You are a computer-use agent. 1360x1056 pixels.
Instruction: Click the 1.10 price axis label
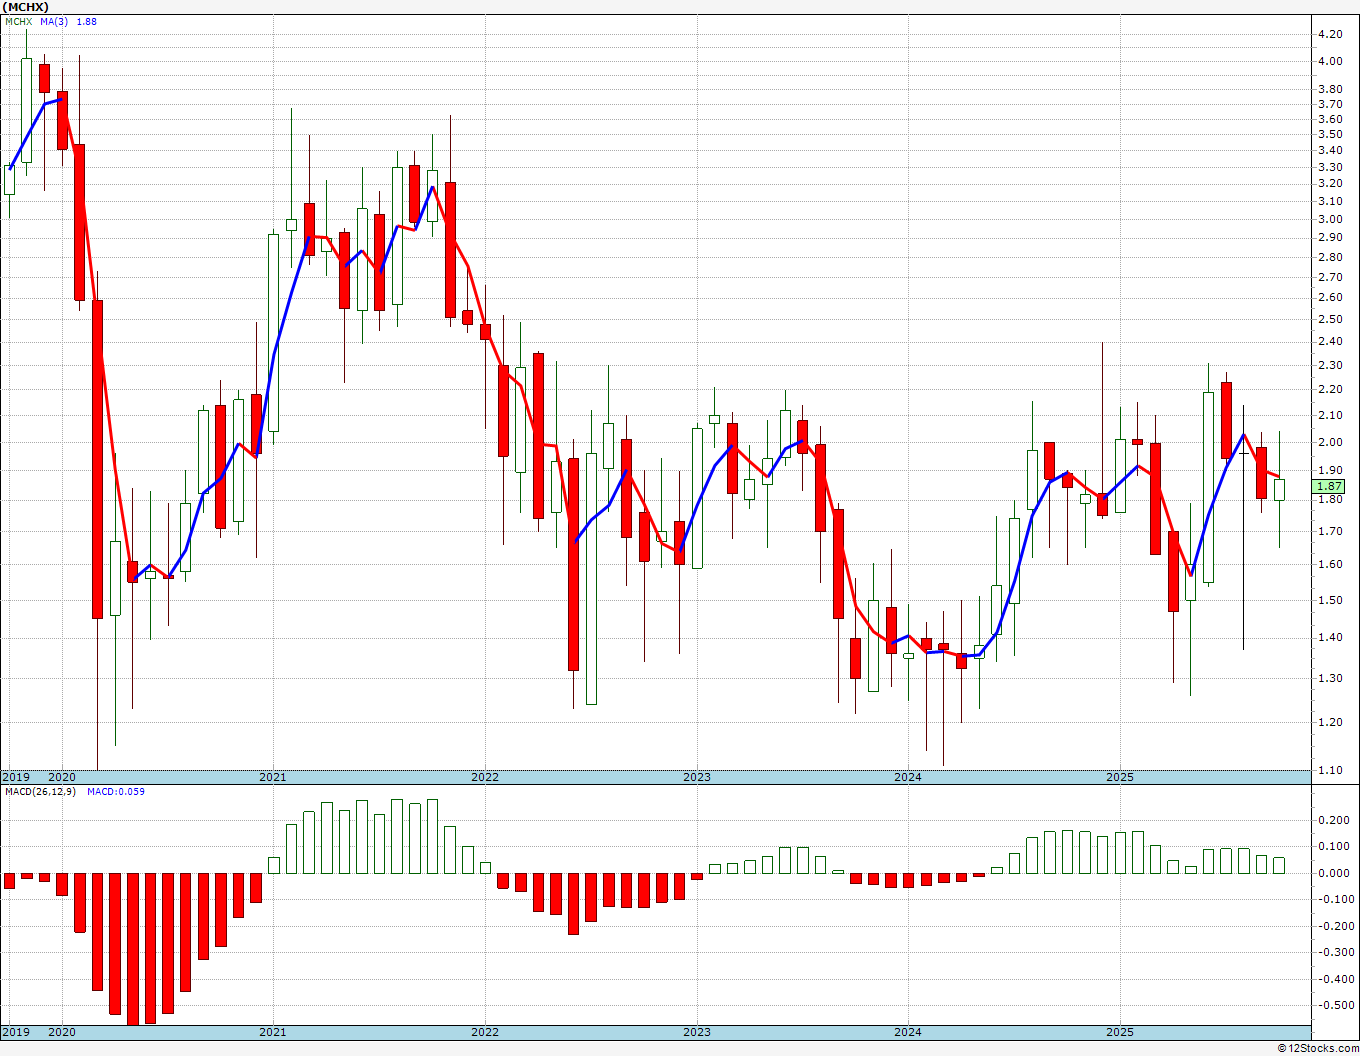1330,770
